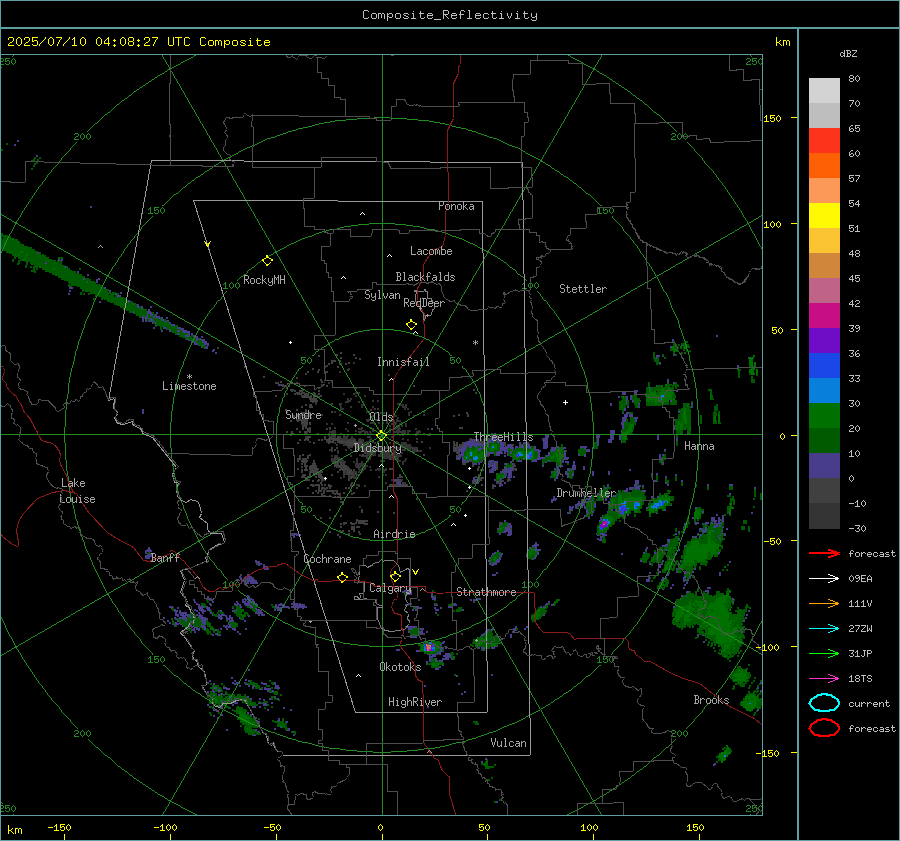
Task: Select the blue 33–36 dBZ swatch
Action: (824, 365)
